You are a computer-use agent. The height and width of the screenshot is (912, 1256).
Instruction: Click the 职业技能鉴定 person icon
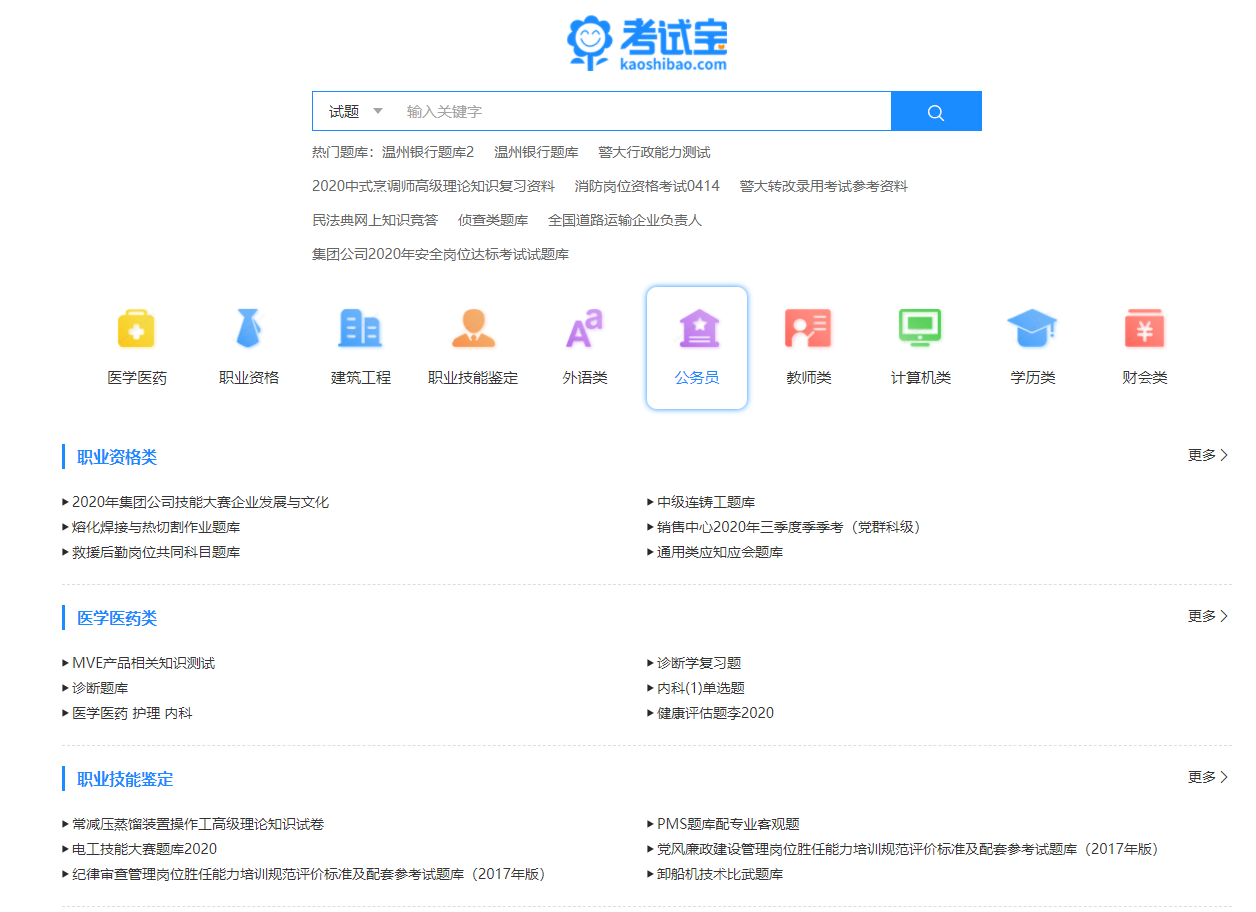(x=472, y=328)
